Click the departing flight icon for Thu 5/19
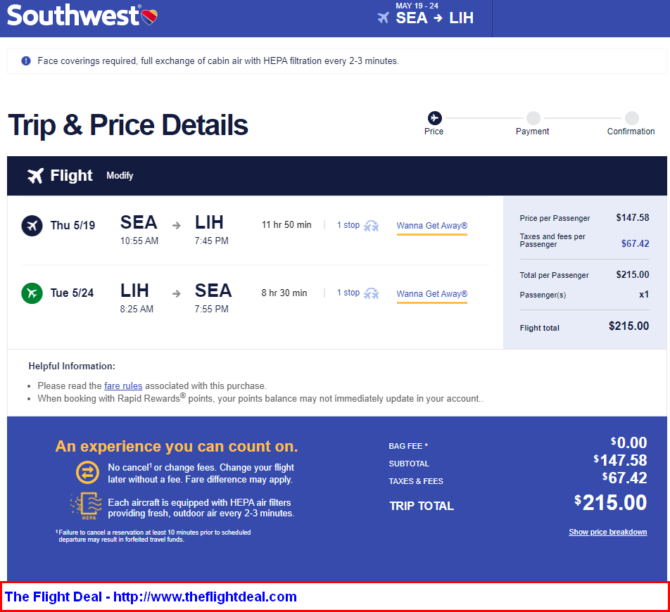This screenshot has height=612, width=670. (32, 225)
